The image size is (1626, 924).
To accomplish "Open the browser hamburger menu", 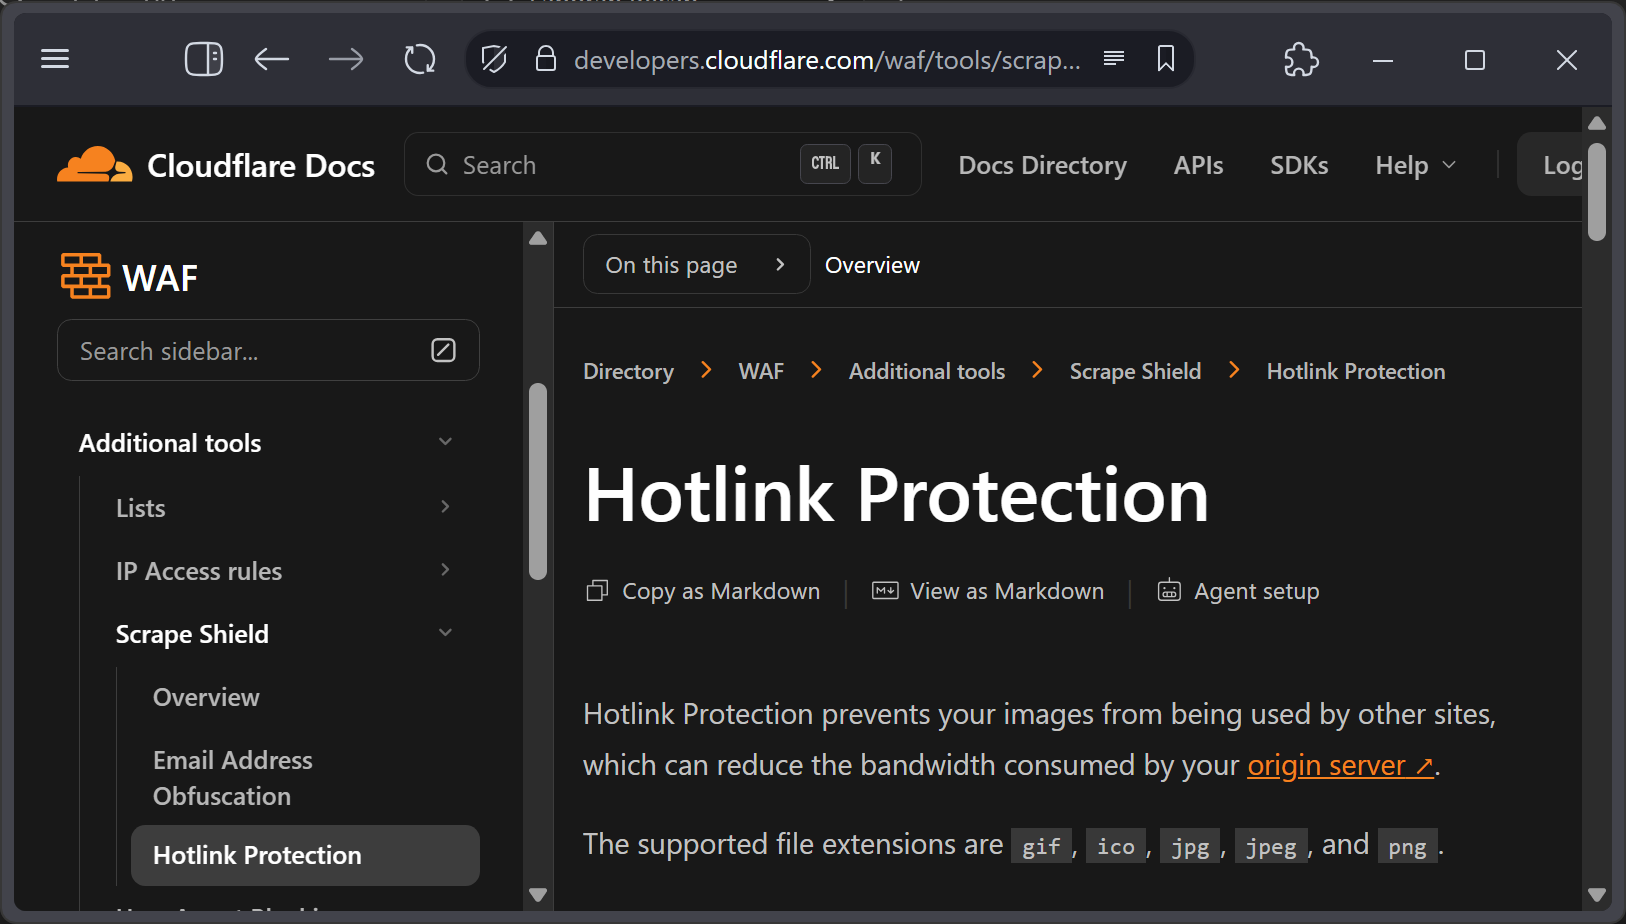I will pos(55,59).
